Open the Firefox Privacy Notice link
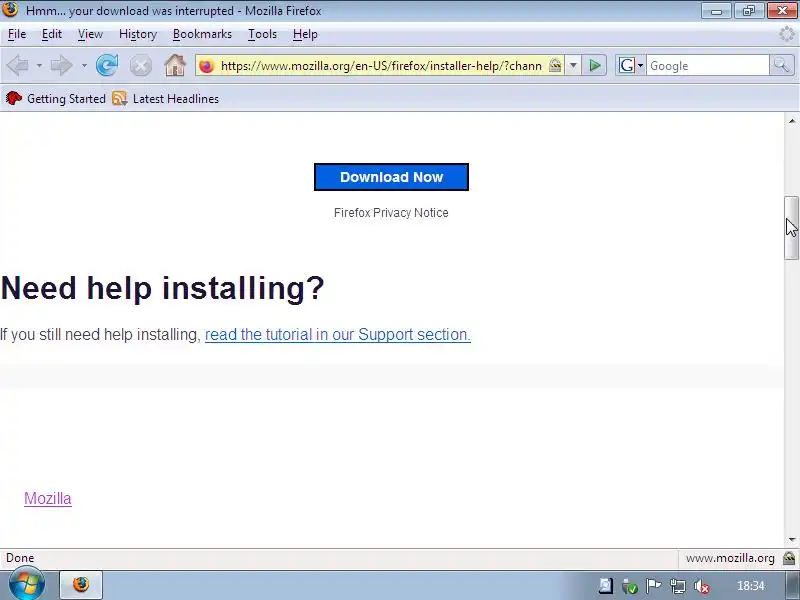Viewport: 800px width, 600px height. 391,213
